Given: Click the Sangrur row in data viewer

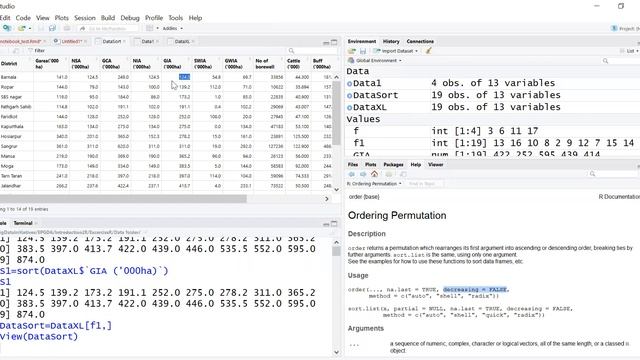Looking at the screenshot, I should tap(165, 146).
